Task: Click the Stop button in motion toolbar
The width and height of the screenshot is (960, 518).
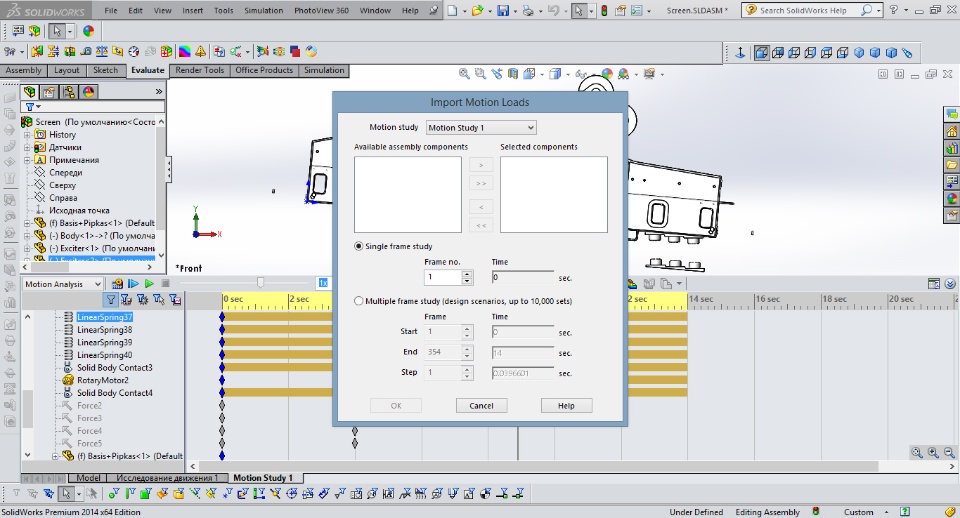Action: [165, 283]
